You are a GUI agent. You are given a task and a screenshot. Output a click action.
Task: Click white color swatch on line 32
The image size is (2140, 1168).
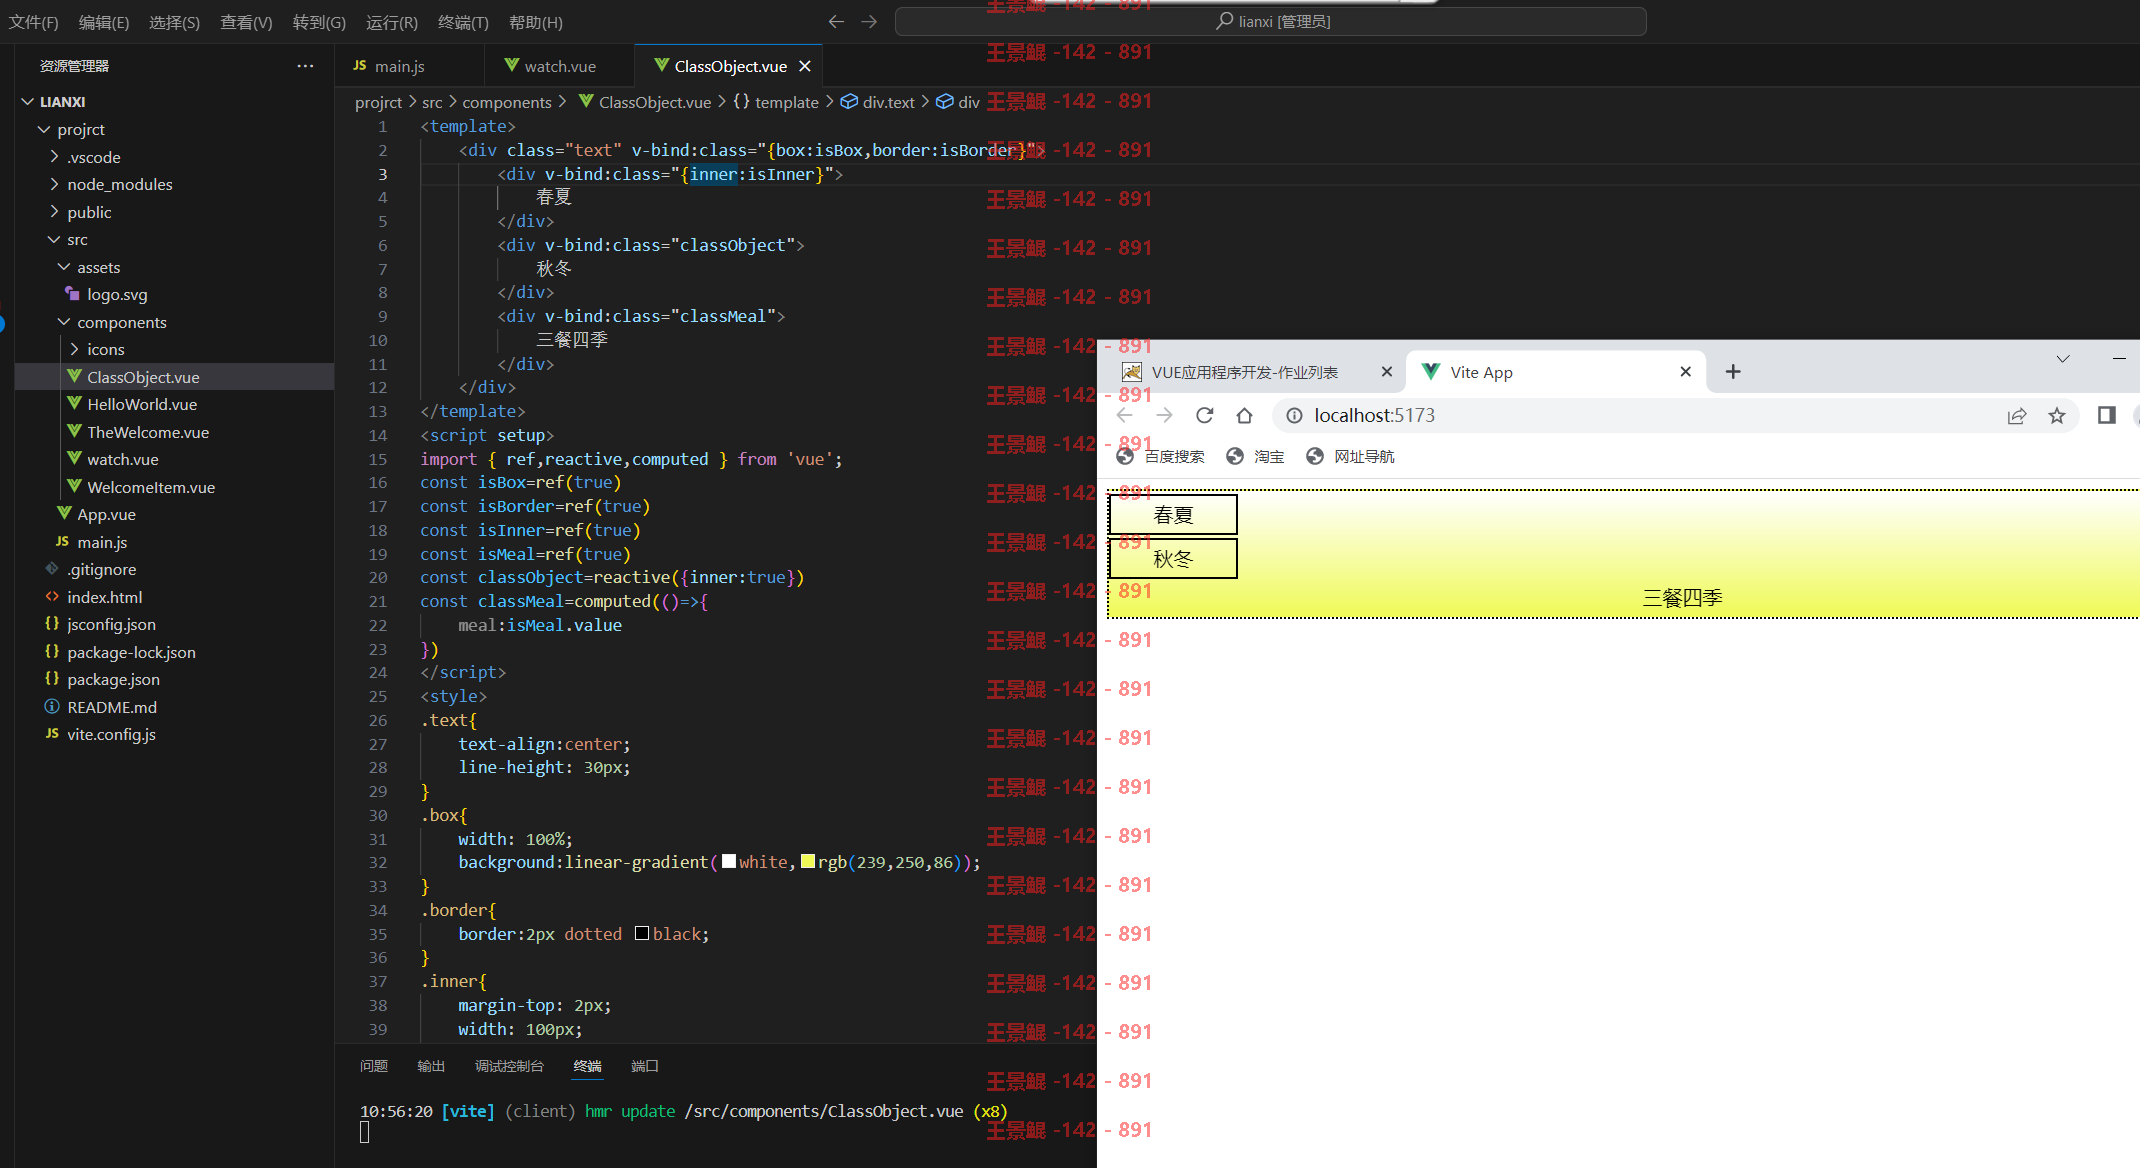729,861
